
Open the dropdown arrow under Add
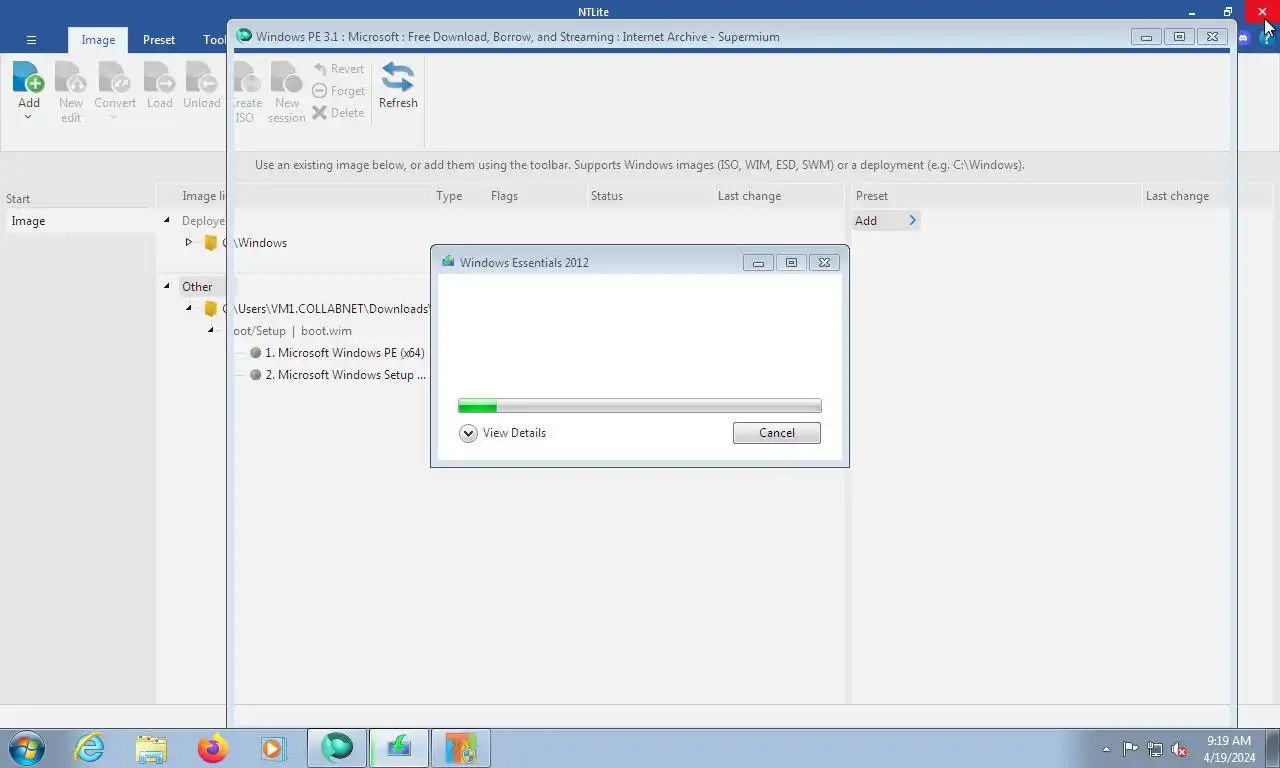click(28, 117)
